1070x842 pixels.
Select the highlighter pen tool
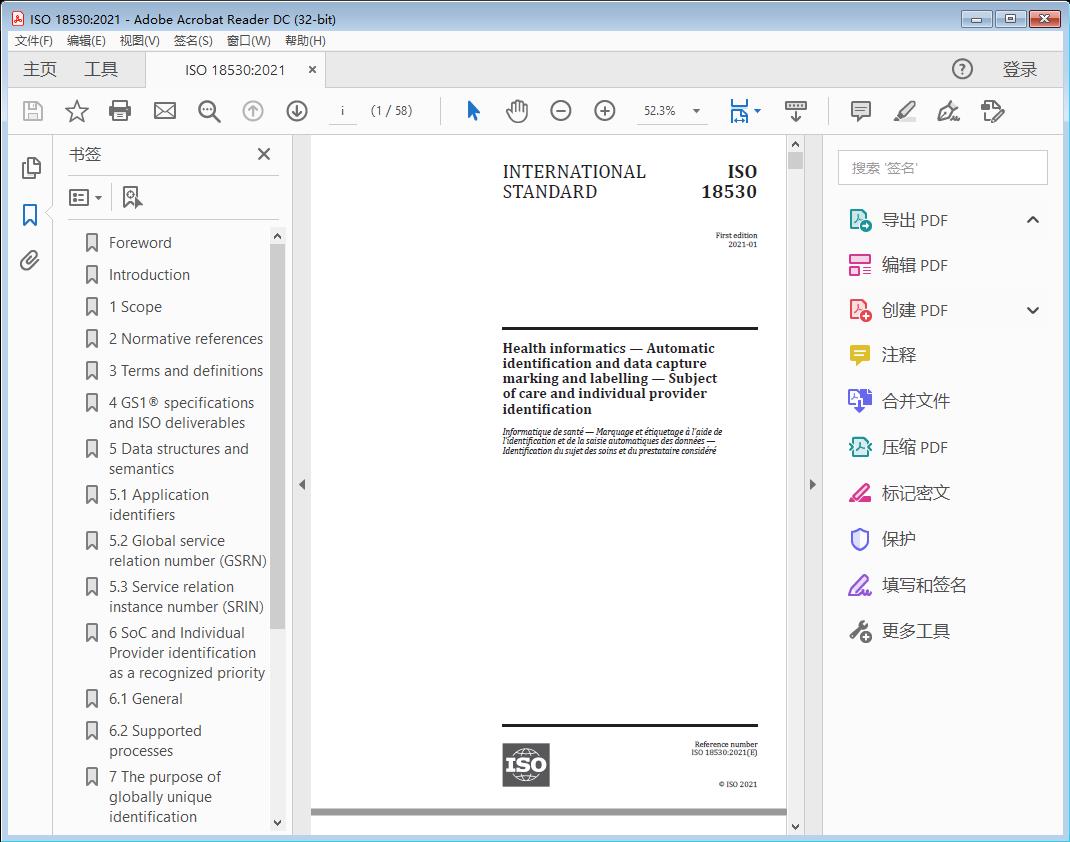tap(905, 111)
